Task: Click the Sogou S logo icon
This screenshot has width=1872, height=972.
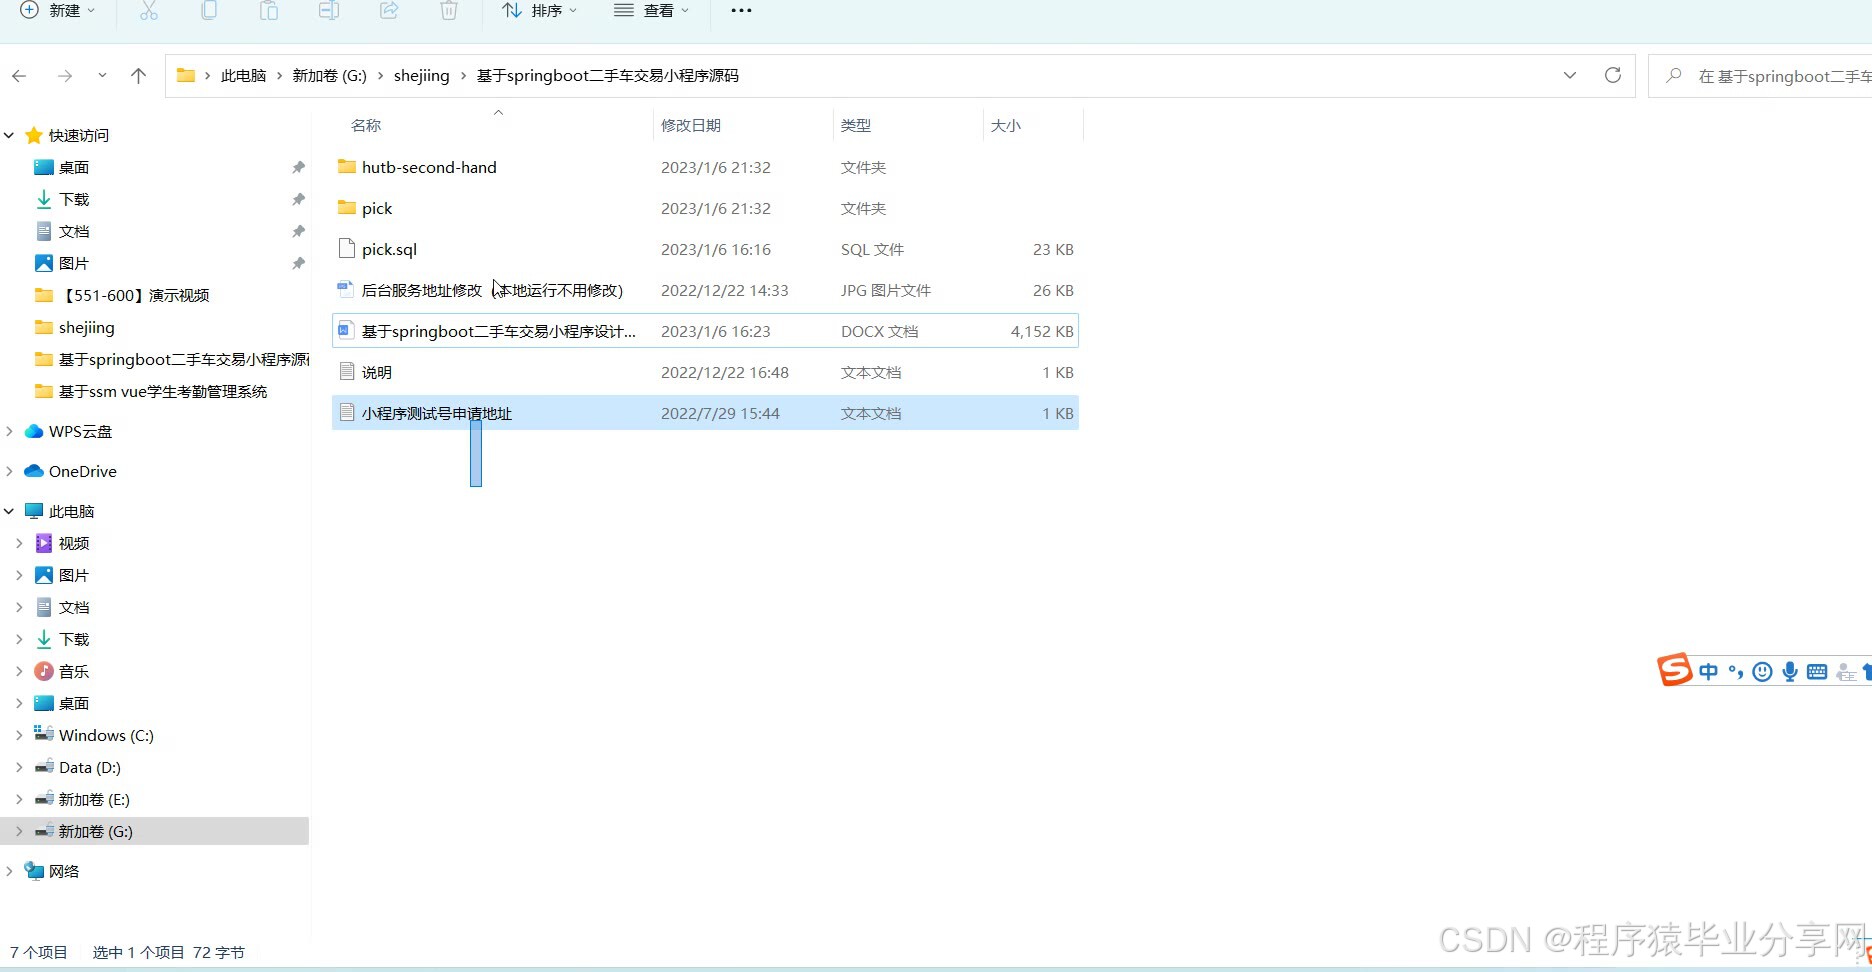Action: pos(1674,669)
